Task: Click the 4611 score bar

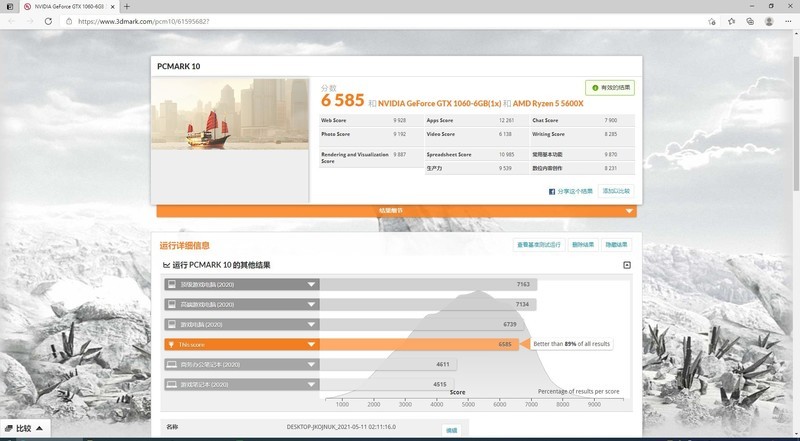Action: (388, 364)
